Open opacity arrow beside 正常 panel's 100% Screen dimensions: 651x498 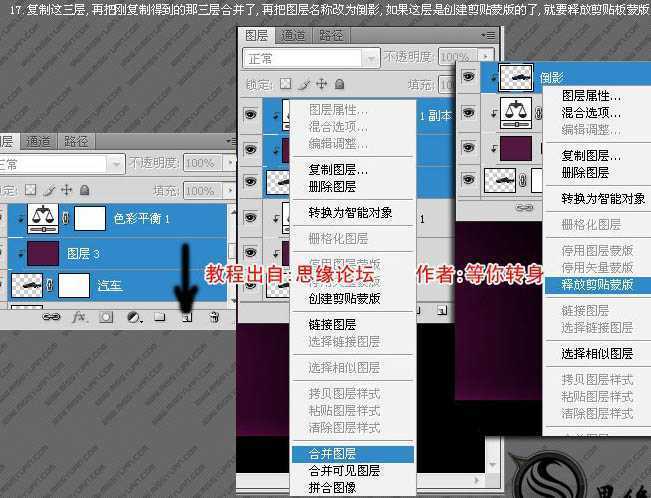[485, 57]
